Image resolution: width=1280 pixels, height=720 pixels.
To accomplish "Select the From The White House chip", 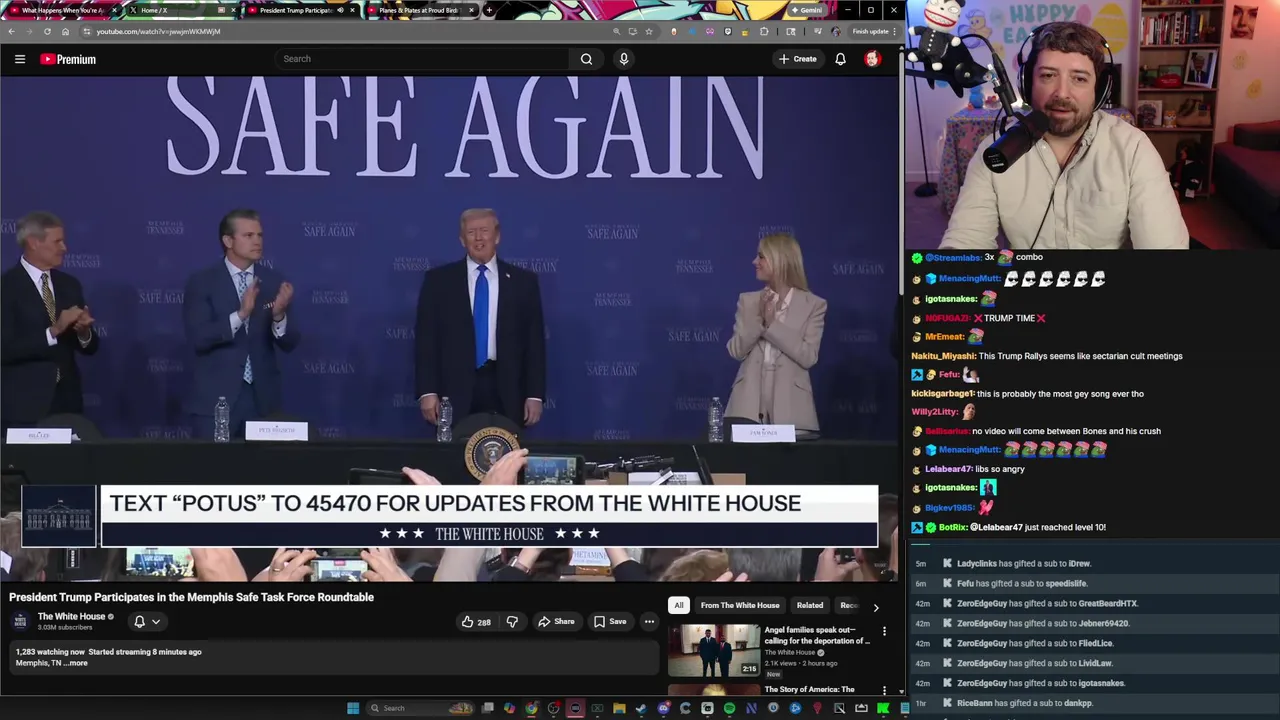I will (740, 605).
